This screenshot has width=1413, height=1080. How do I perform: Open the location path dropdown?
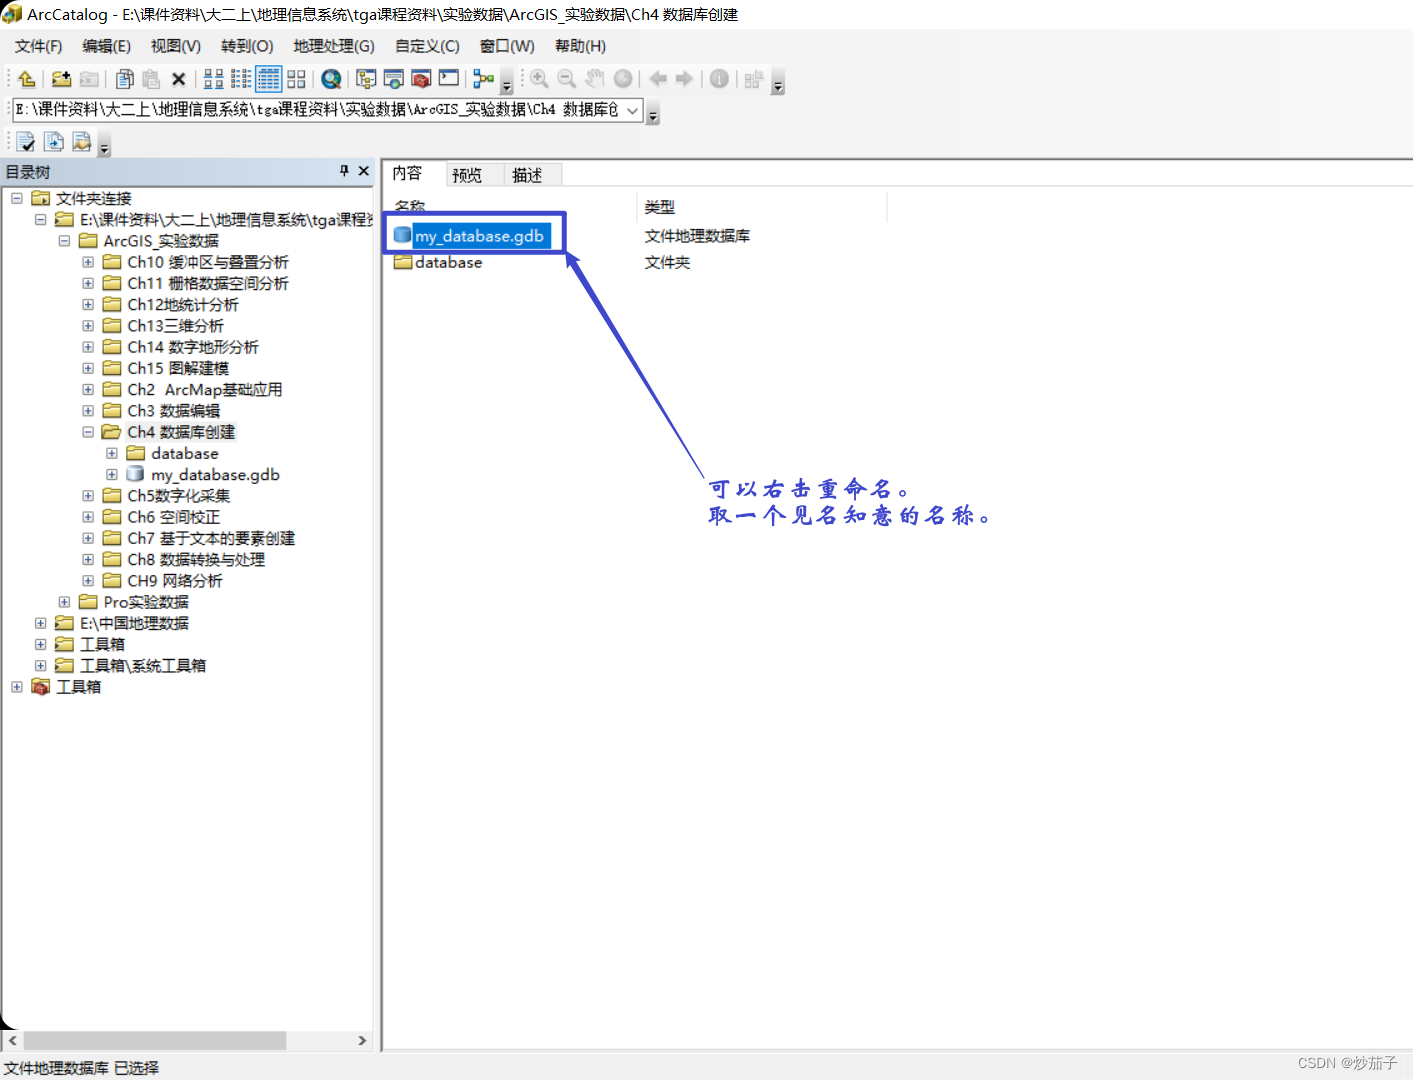pyautogui.click(x=633, y=110)
